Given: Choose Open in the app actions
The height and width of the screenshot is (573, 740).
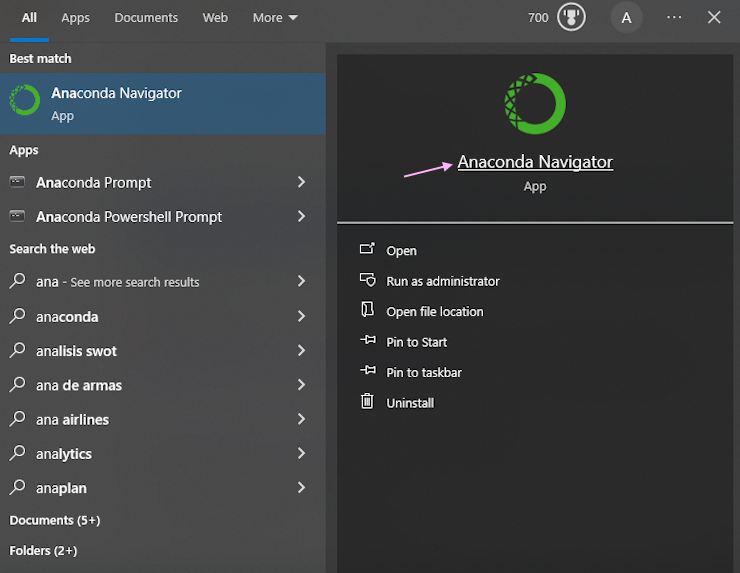Looking at the screenshot, I should point(402,251).
